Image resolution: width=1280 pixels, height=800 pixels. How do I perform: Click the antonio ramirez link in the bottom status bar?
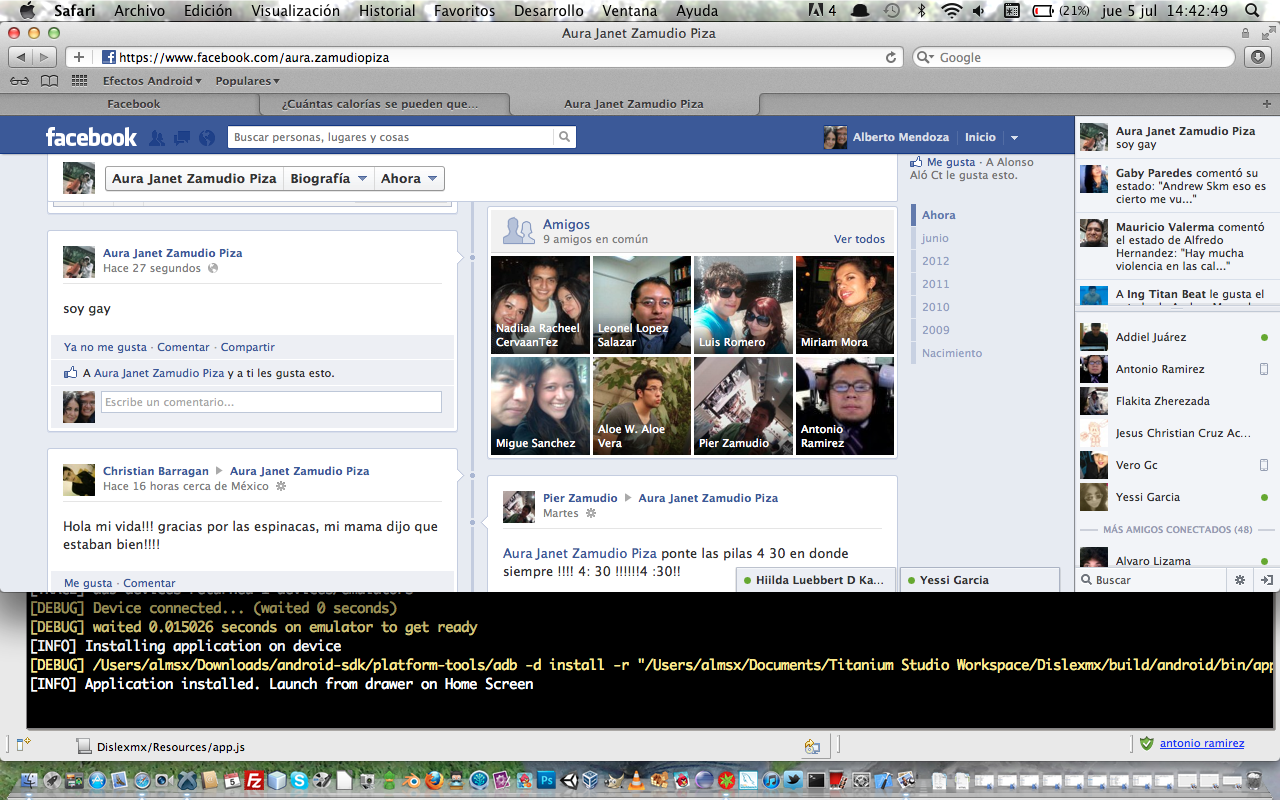click(x=1202, y=743)
